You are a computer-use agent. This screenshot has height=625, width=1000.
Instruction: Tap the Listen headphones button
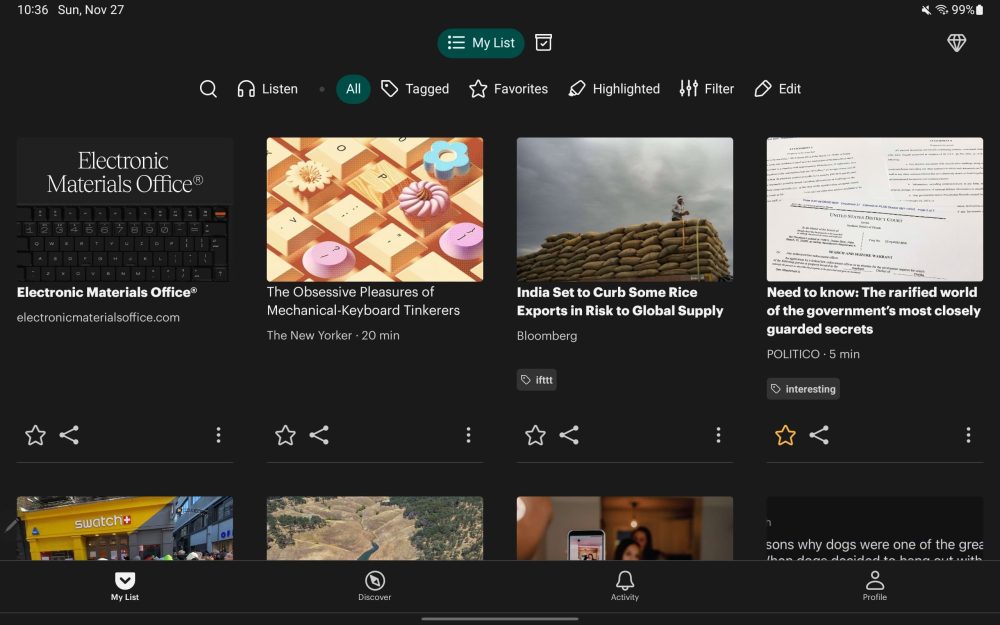pos(267,89)
